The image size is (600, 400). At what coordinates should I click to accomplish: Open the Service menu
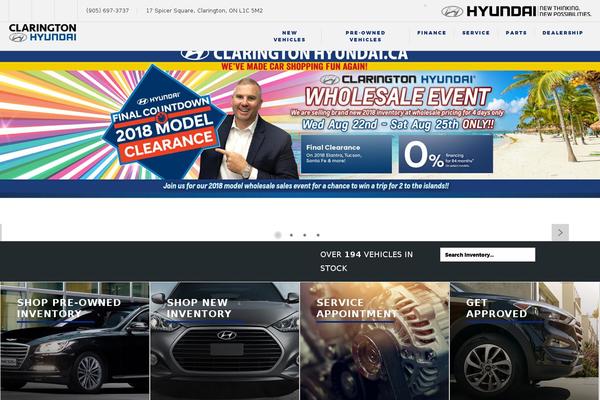476,33
